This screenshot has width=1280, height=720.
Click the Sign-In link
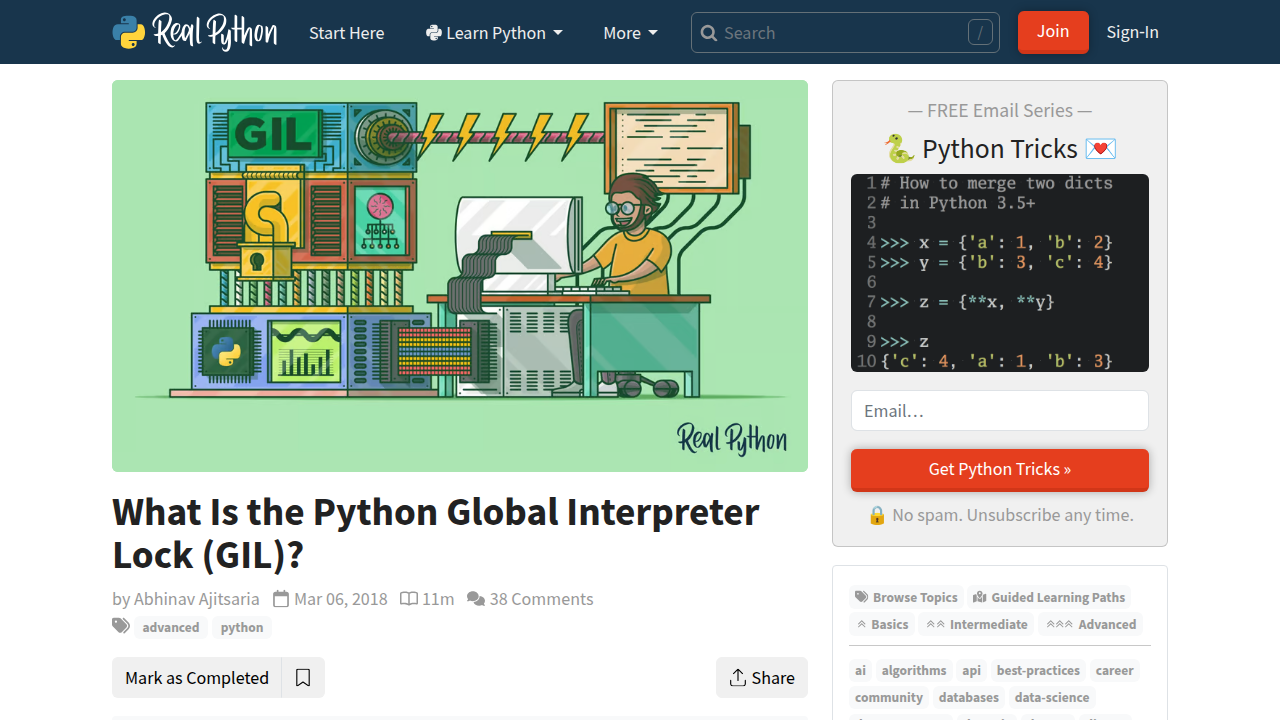point(1133,32)
